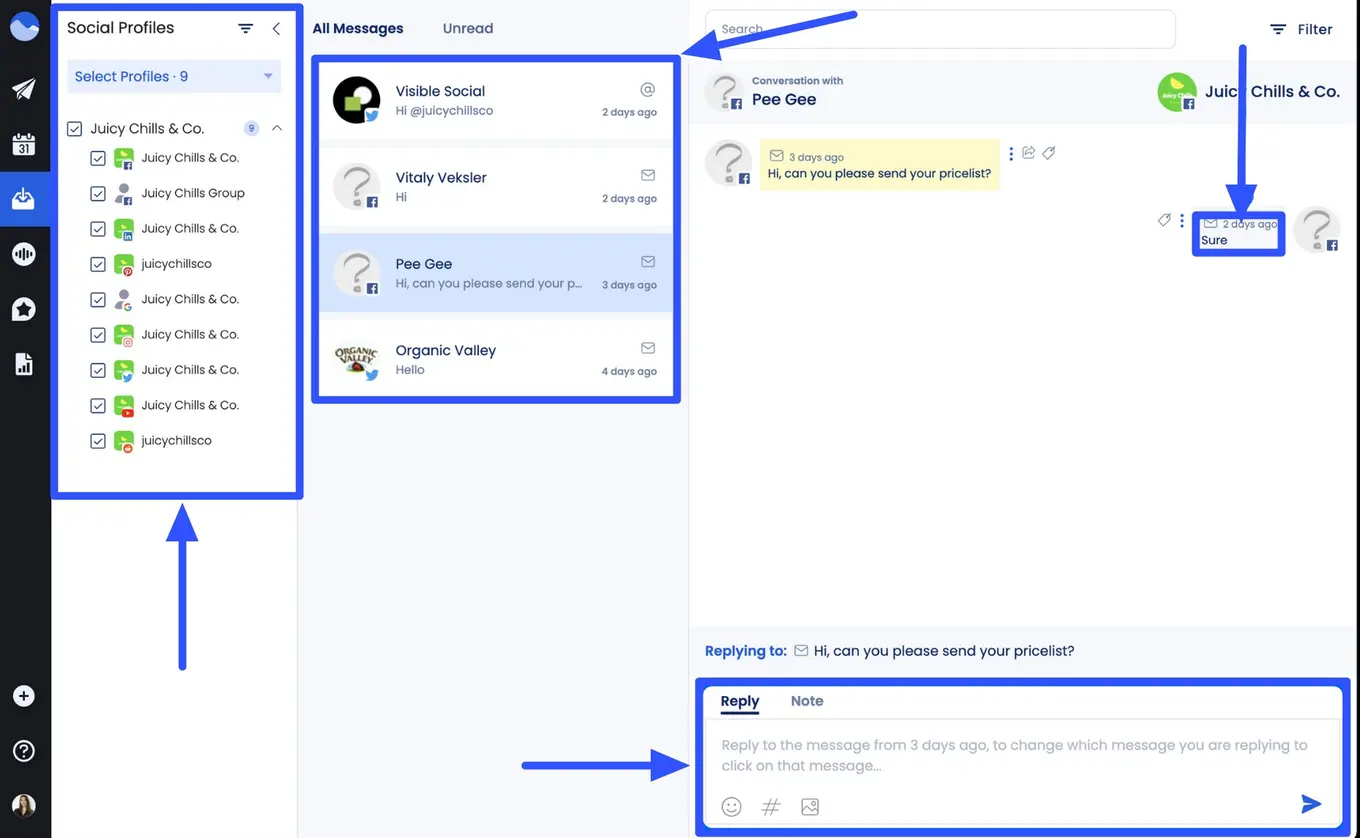1360x838 pixels.
Task: Open the tag icon on the Sure message
Action: point(1163,219)
